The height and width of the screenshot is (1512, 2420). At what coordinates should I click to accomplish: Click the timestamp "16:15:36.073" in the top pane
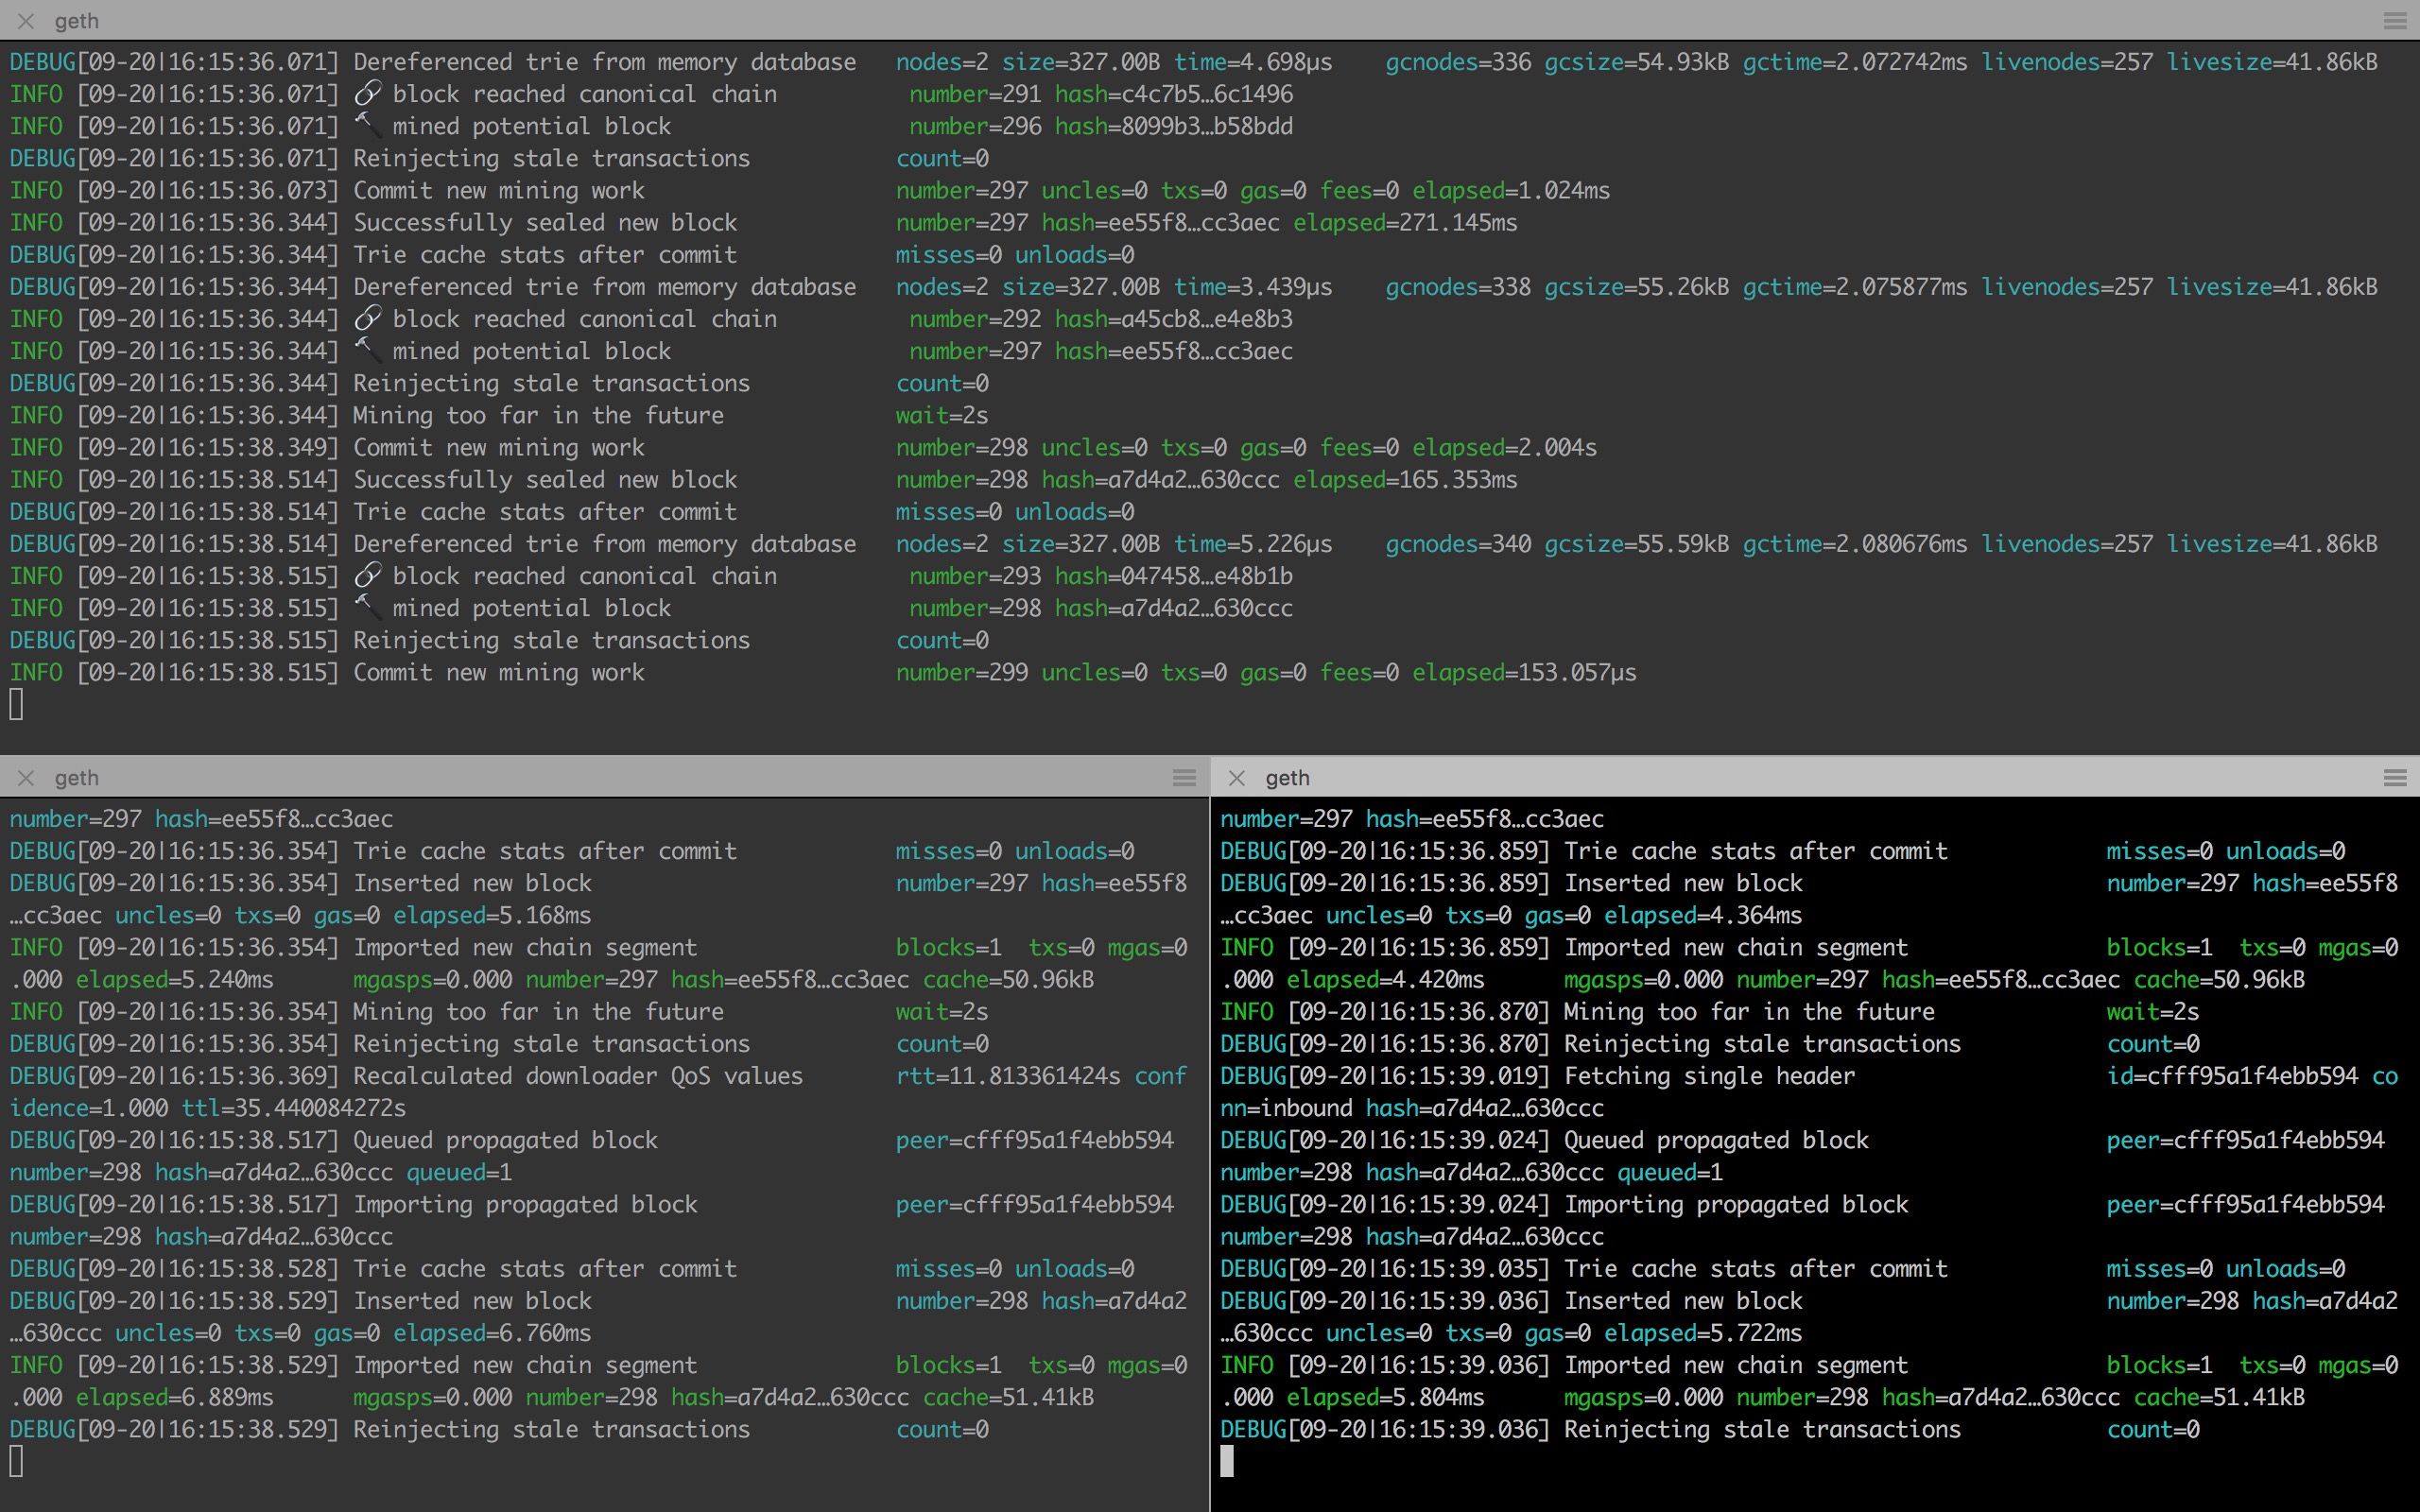point(248,190)
